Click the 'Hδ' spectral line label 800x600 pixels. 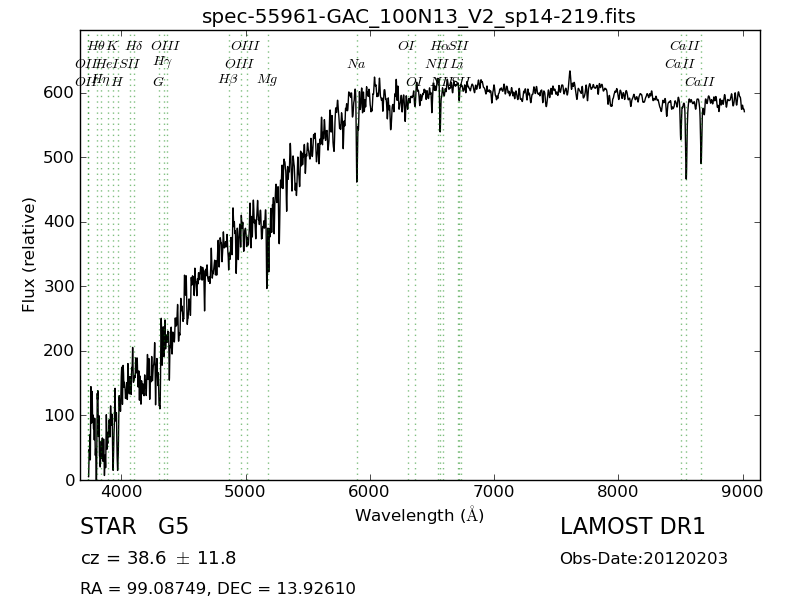point(134,46)
